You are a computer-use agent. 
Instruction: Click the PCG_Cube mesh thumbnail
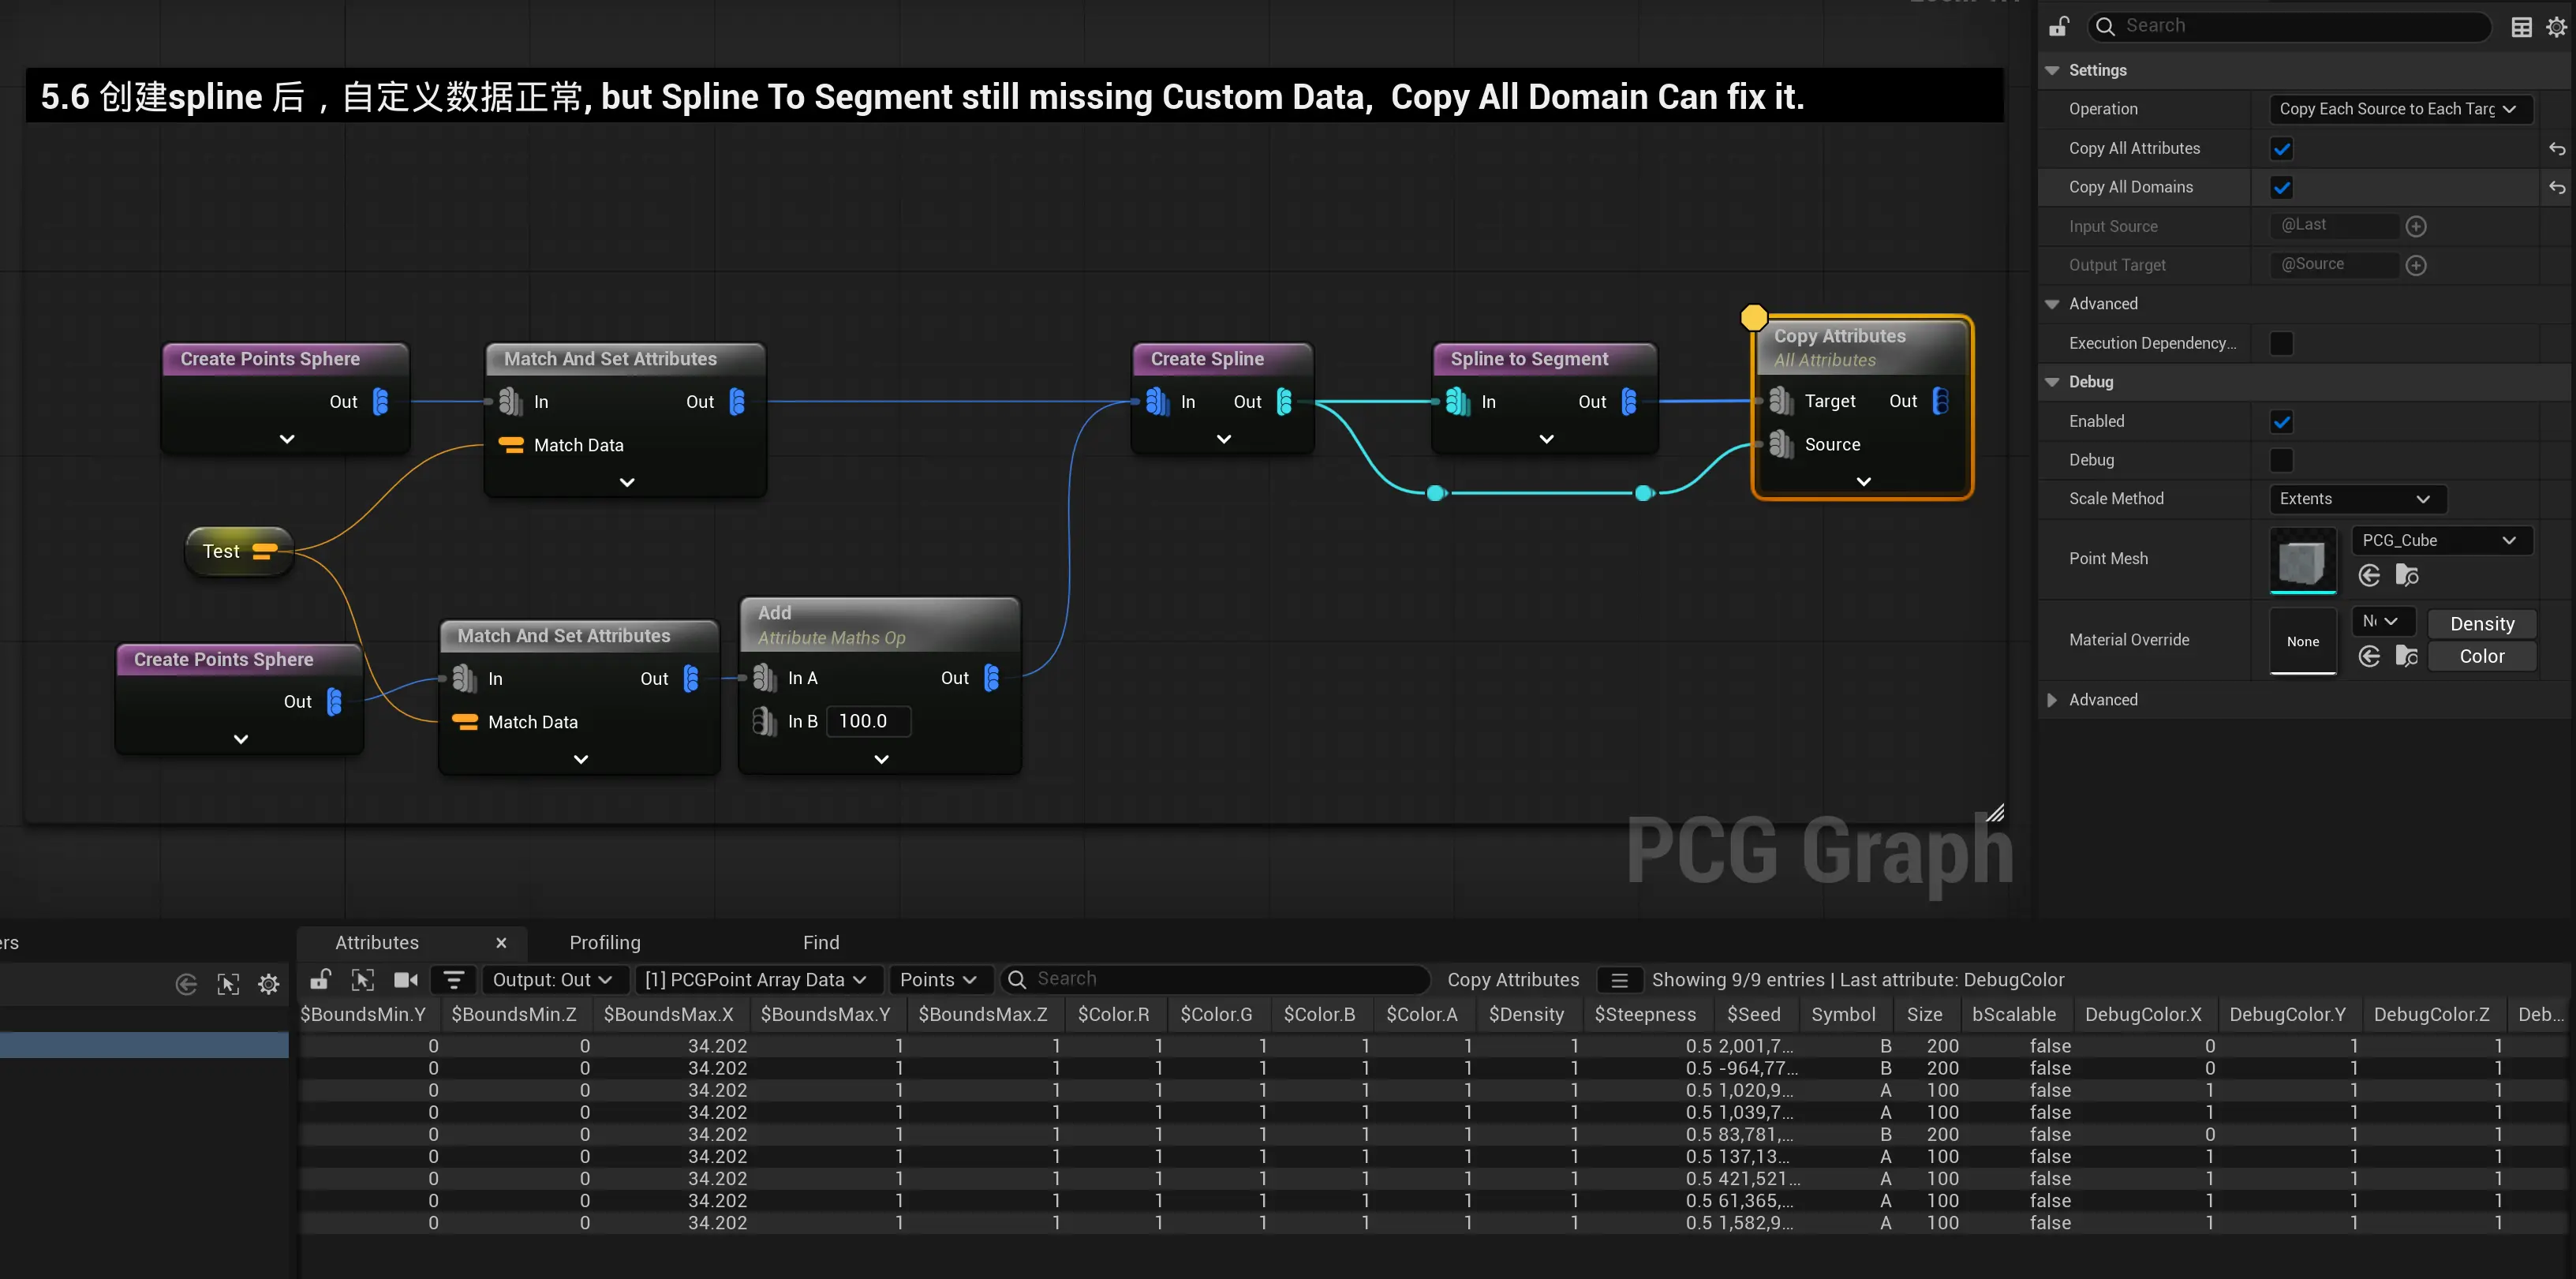click(2302, 561)
